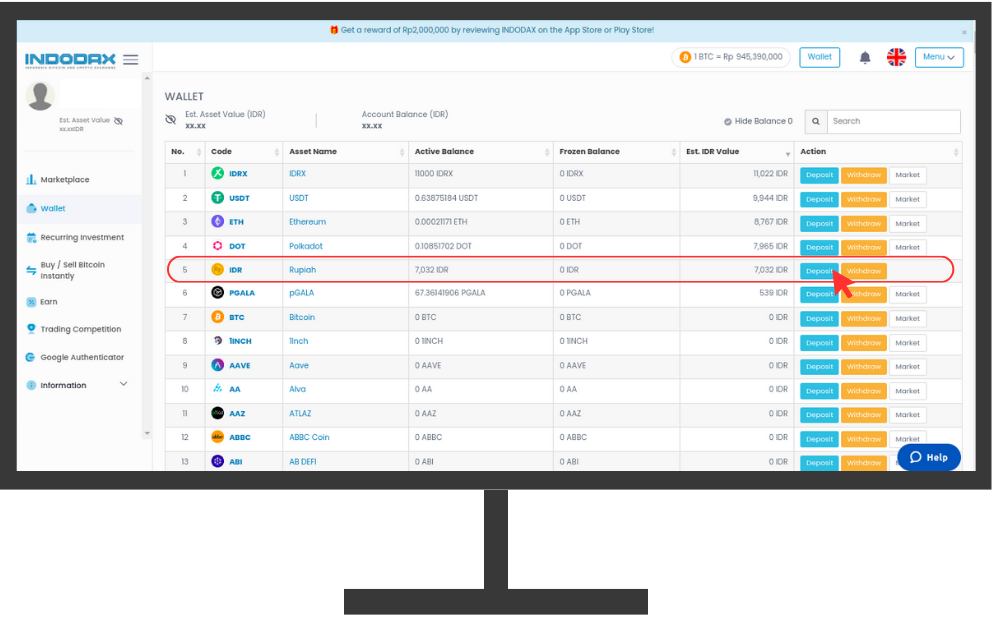The height and width of the screenshot is (622, 993).
Task: Click the Bitcoin coin icon in row 7
Action: (x=218, y=318)
